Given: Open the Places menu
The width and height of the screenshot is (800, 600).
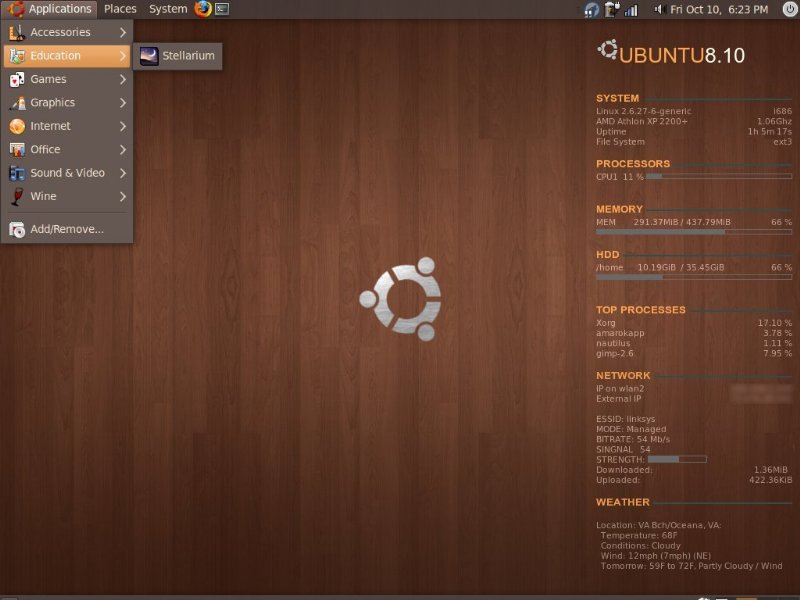Looking at the screenshot, I should [x=119, y=8].
